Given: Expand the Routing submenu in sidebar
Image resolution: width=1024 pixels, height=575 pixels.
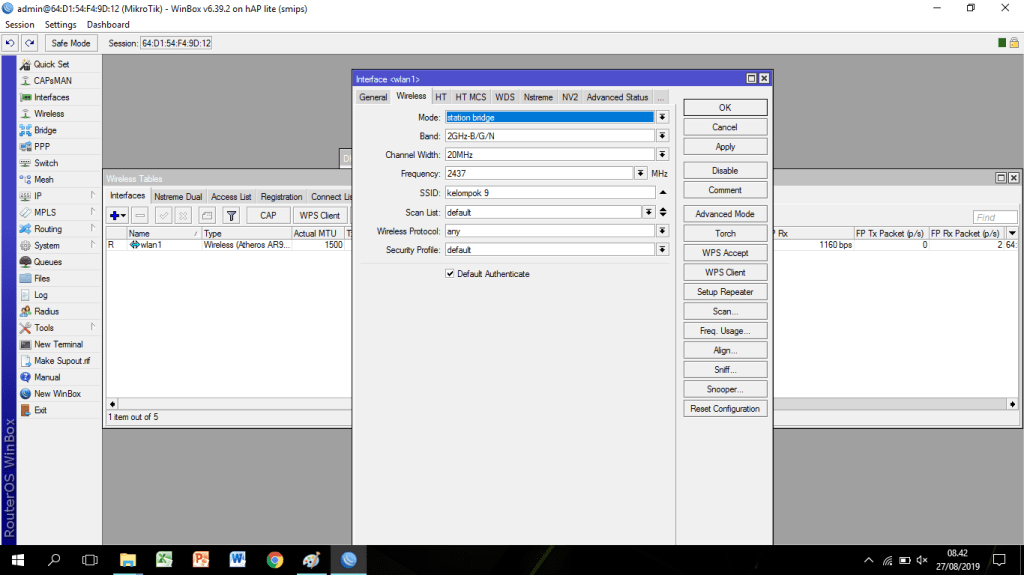Looking at the screenshot, I should click(x=47, y=229).
